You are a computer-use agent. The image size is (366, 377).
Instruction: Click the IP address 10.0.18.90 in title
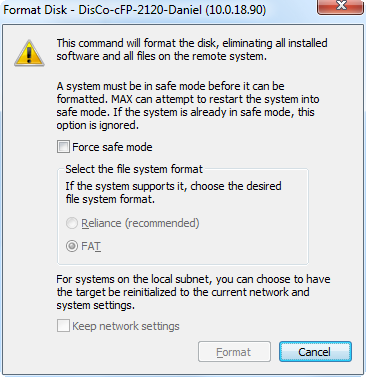click(236, 9)
